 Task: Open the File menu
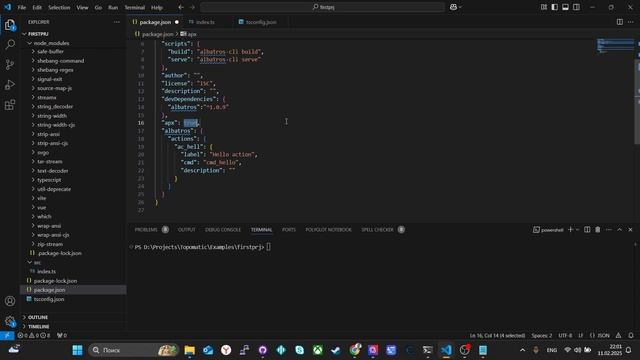22,7
